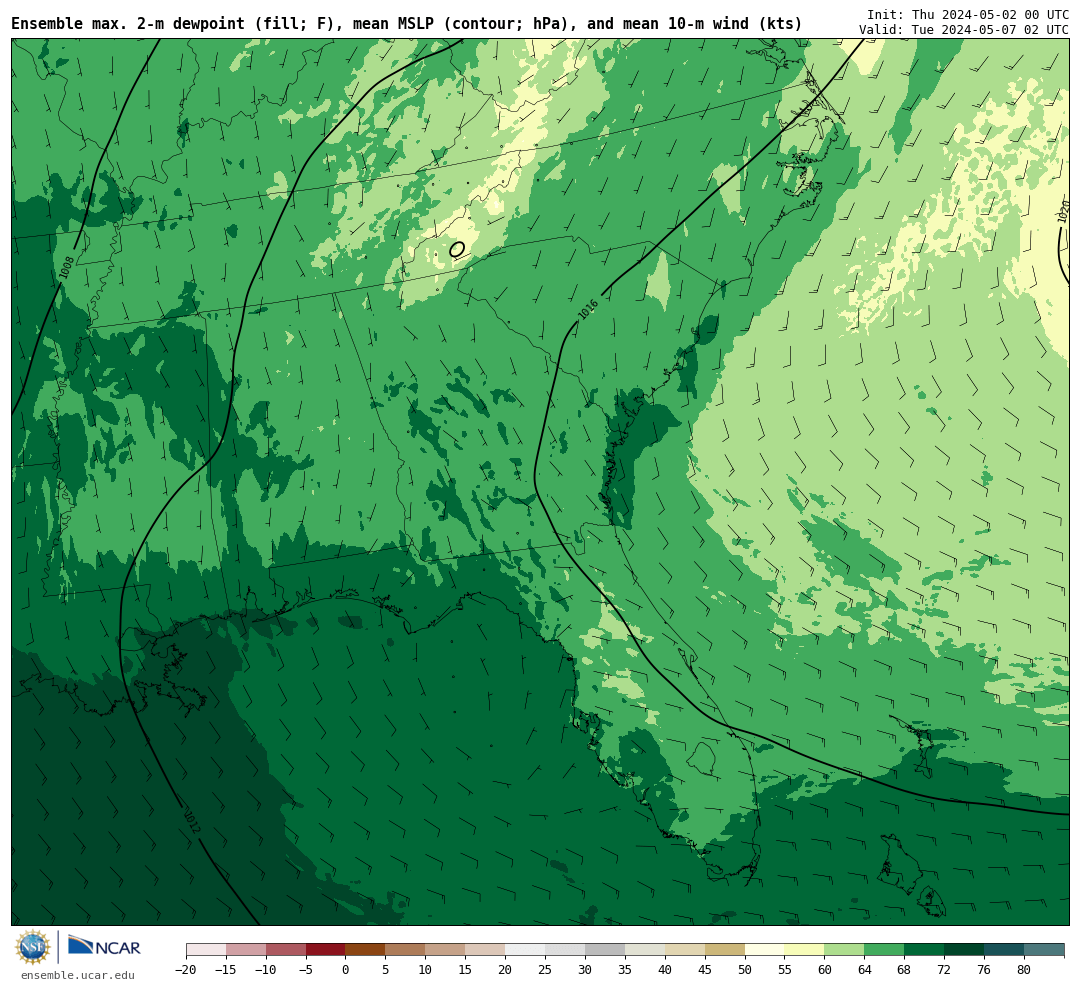This screenshot has width=1080, height=988.
Task: Click the NCAR logo
Action: click(105, 947)
